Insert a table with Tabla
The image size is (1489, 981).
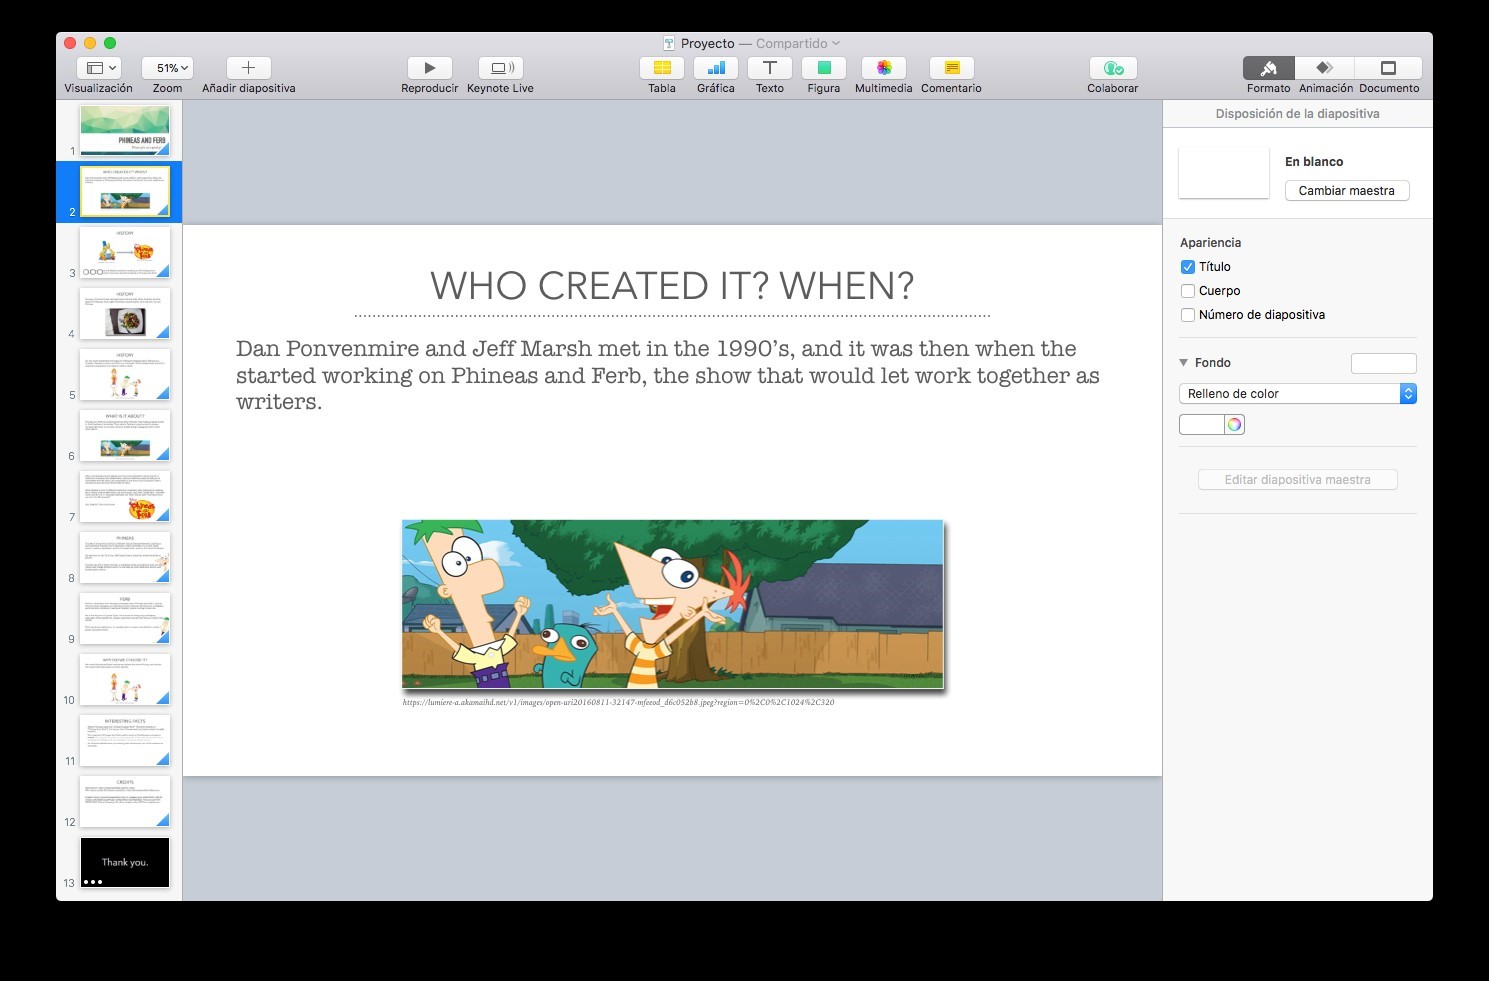point(662,68)
